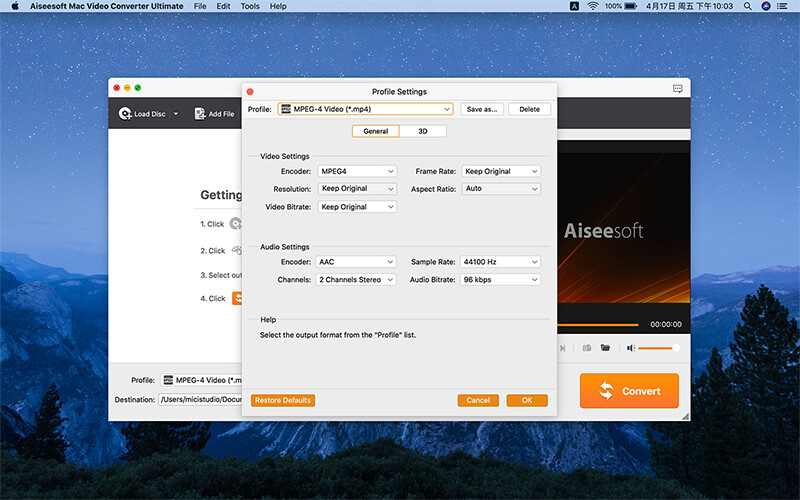
Task: Open the Apple menu
Action: pyautogui.click(x=15, y=6)
